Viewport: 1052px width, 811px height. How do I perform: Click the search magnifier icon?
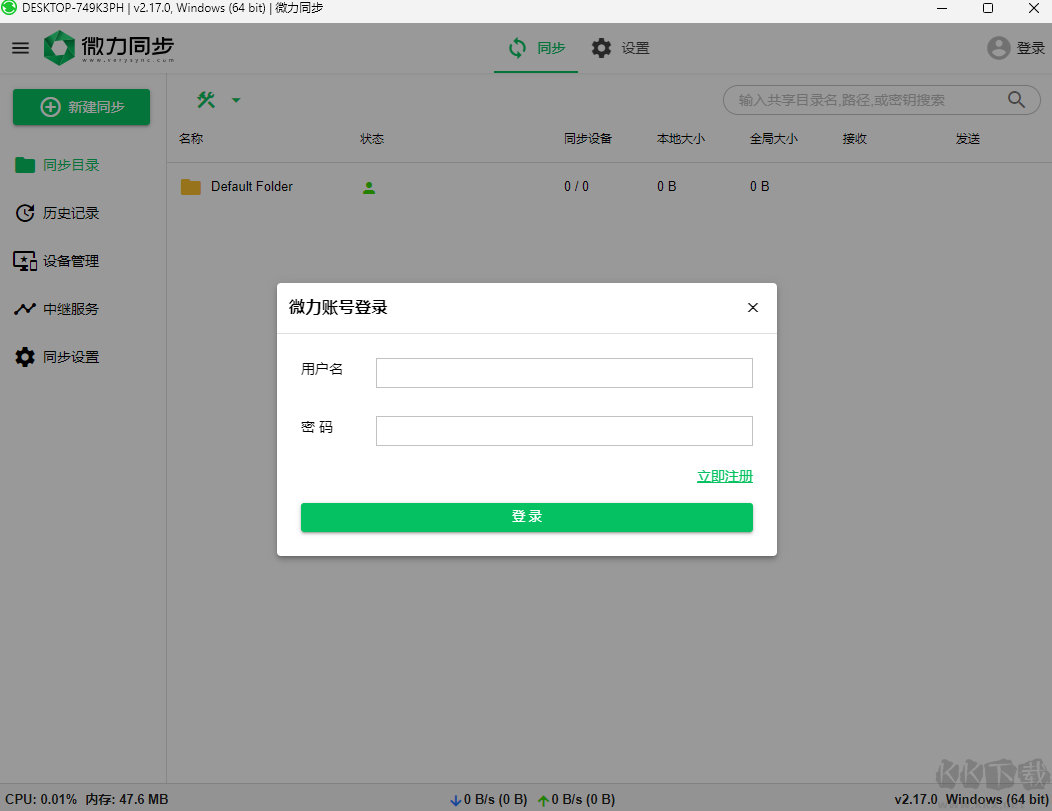point(1016,100)
